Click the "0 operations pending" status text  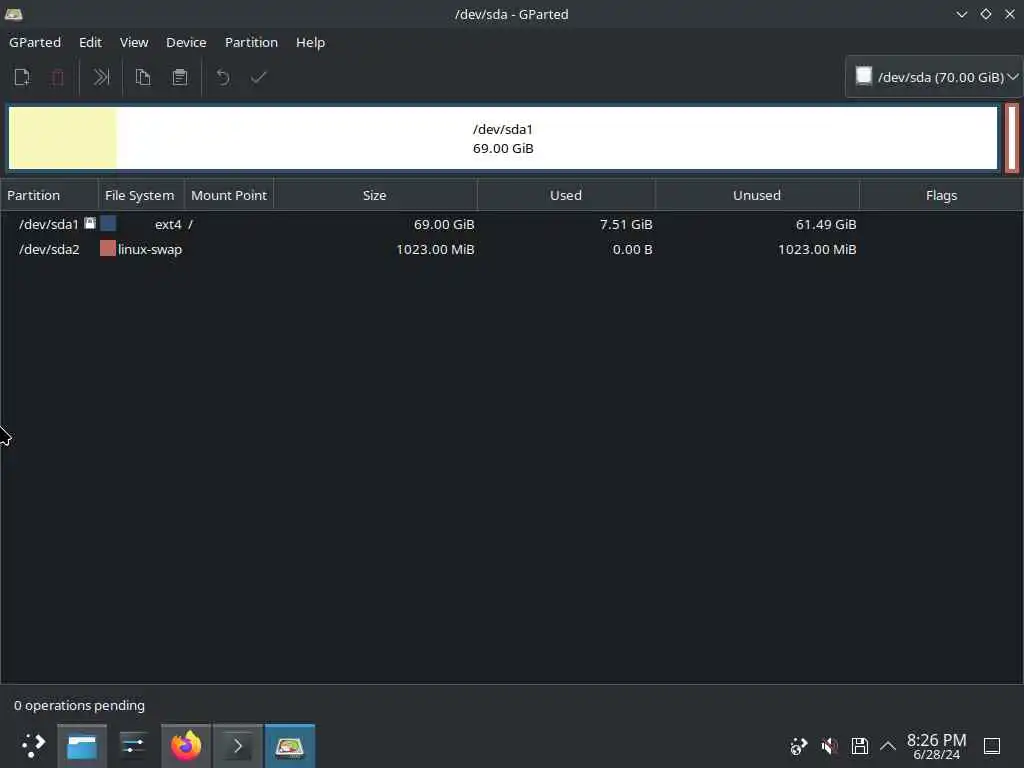pyautogui.click(x=79, y=705)
